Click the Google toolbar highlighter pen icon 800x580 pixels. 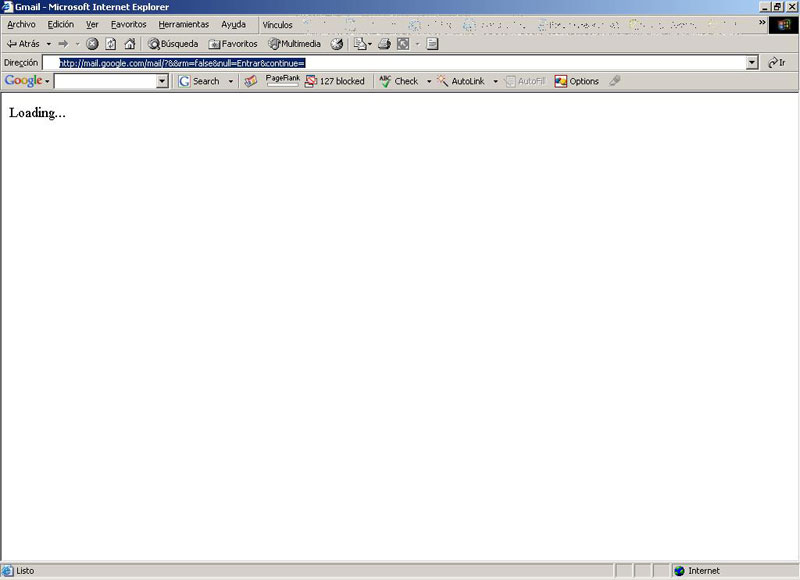click(614, 81)
